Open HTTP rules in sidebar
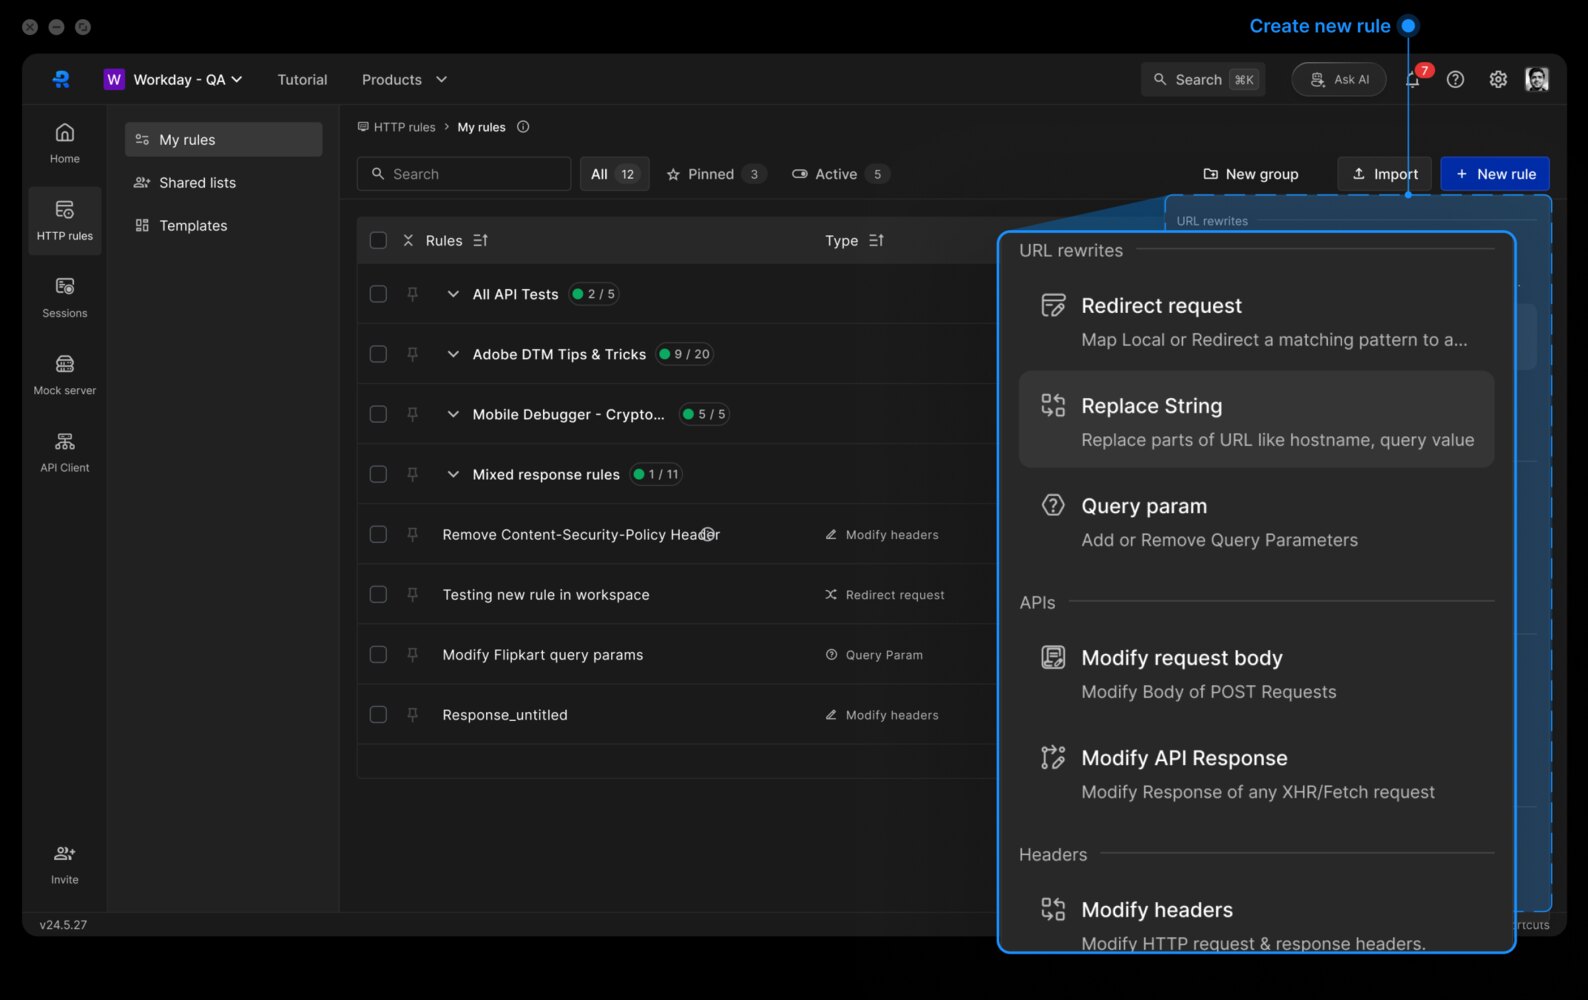1588x1000 pixels. point(65,220)
